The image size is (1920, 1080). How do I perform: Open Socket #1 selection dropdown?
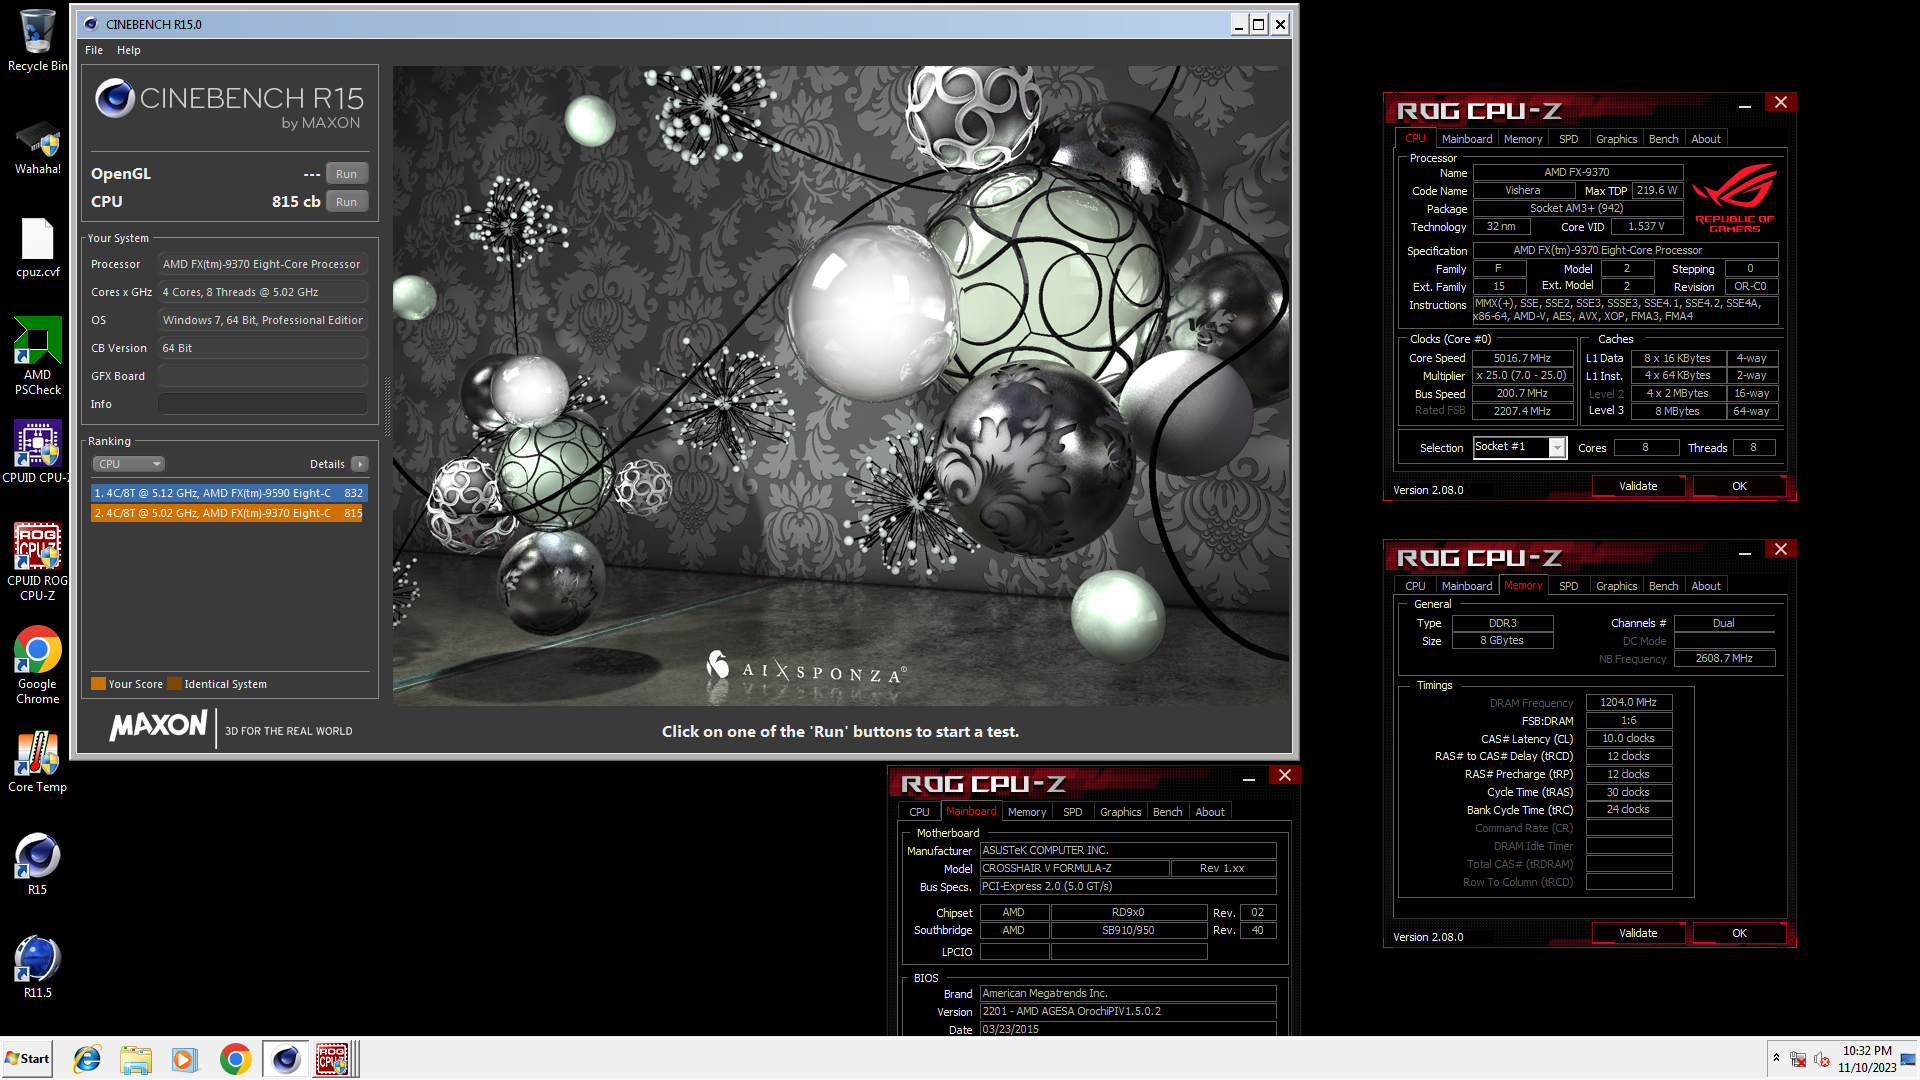tap(1557, 448)
